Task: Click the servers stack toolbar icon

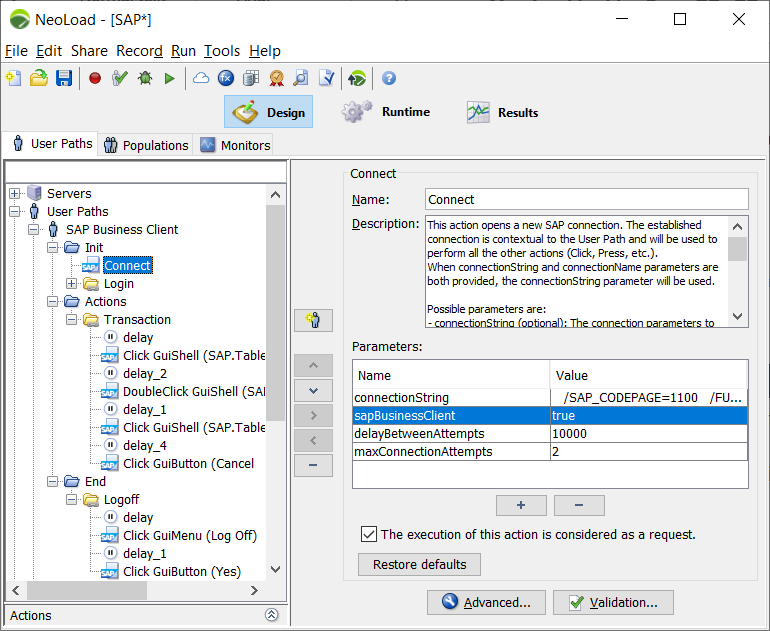Action: [x=251, y=78]
